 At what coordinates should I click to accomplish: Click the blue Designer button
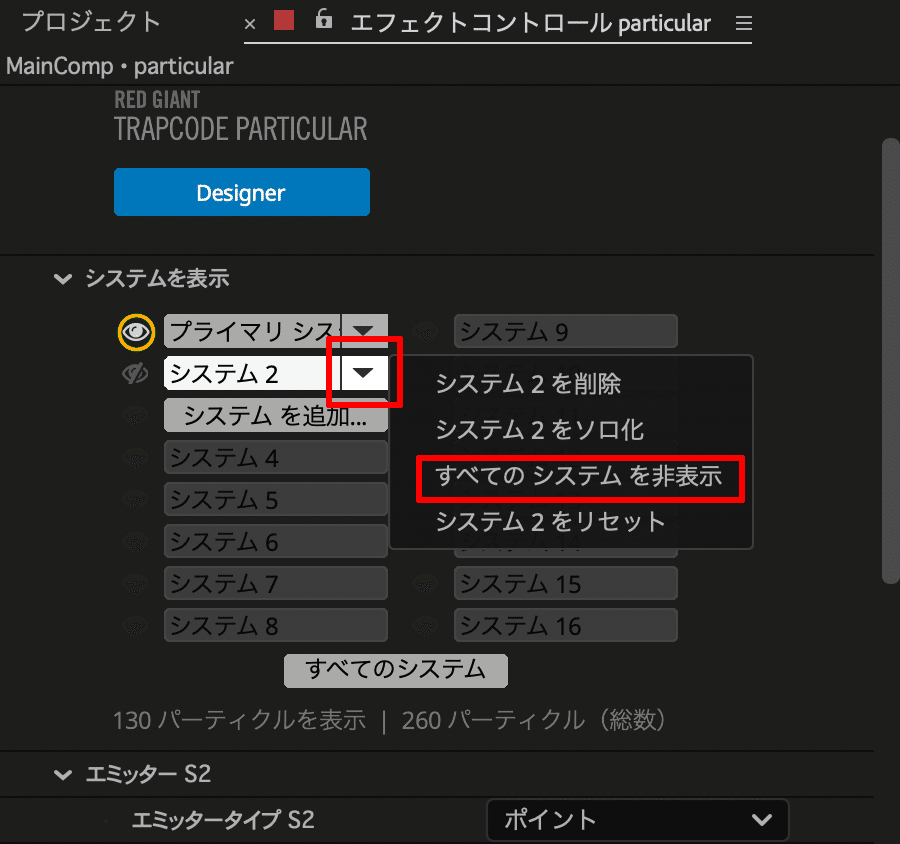click(x=241, y=191)
